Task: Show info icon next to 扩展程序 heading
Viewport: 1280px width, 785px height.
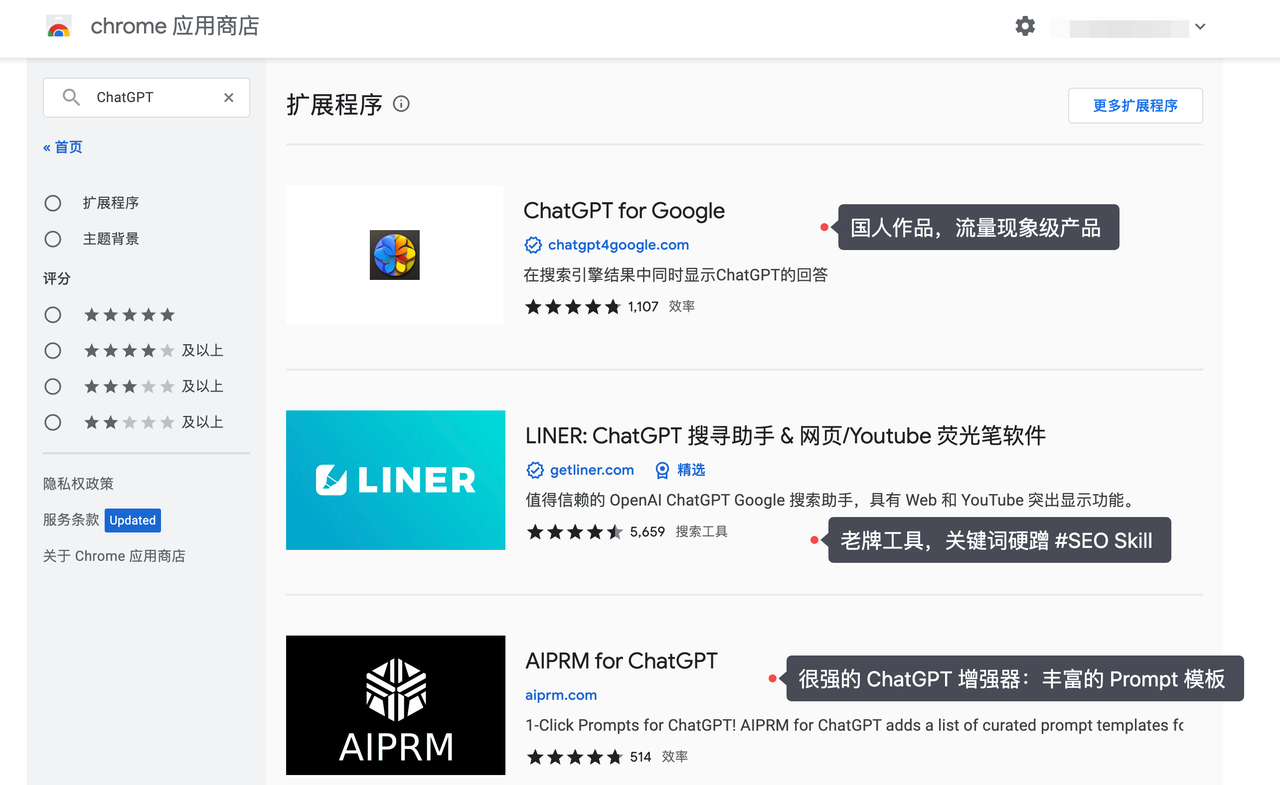Action: [401, 104]
